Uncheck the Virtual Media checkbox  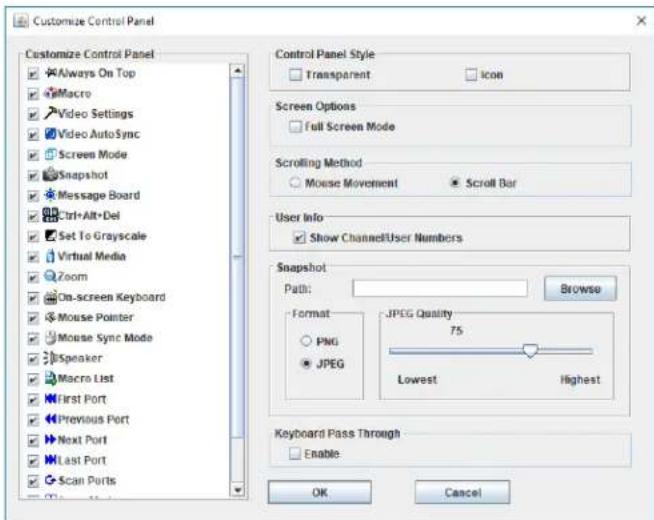click(x=33, y=257)
